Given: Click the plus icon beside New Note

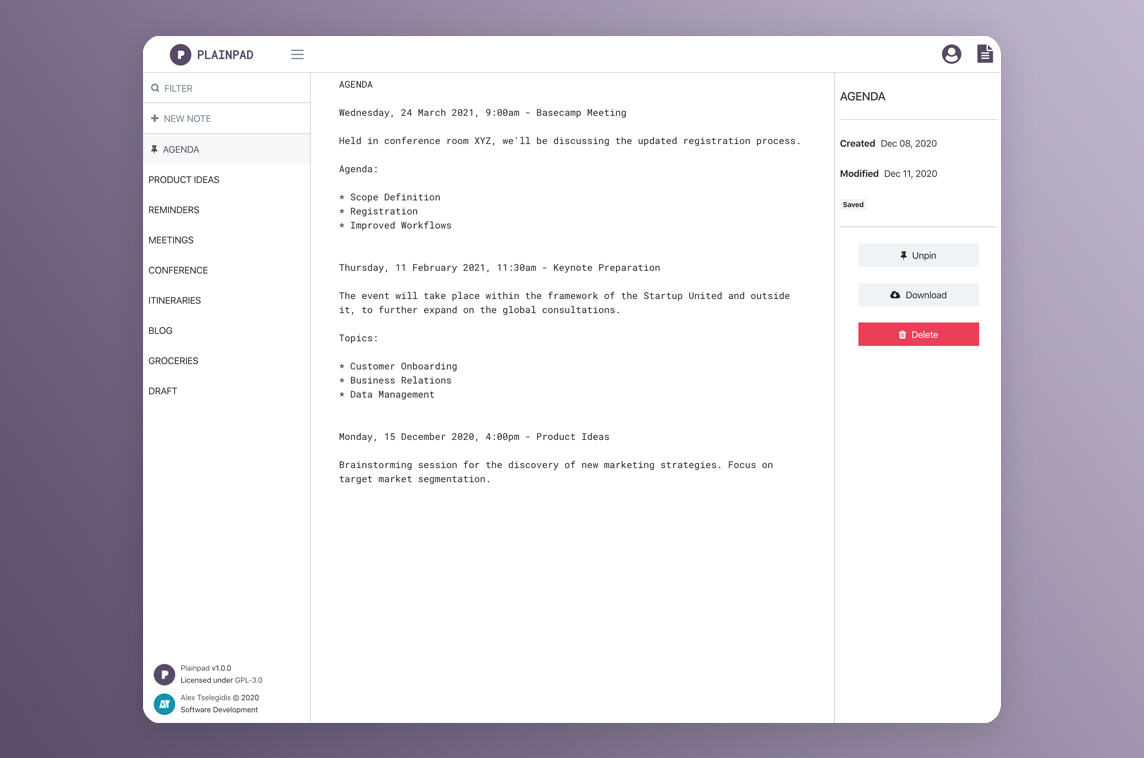Looking at the screenshot, I should click(x=154, y=118).
